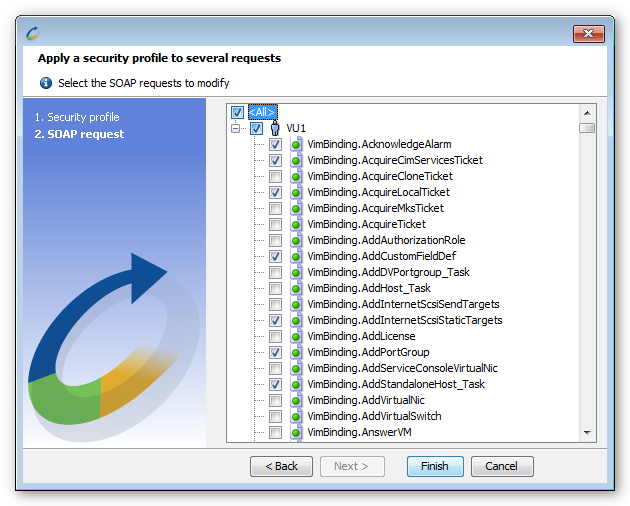Click the Next > button

coord(352,466)
